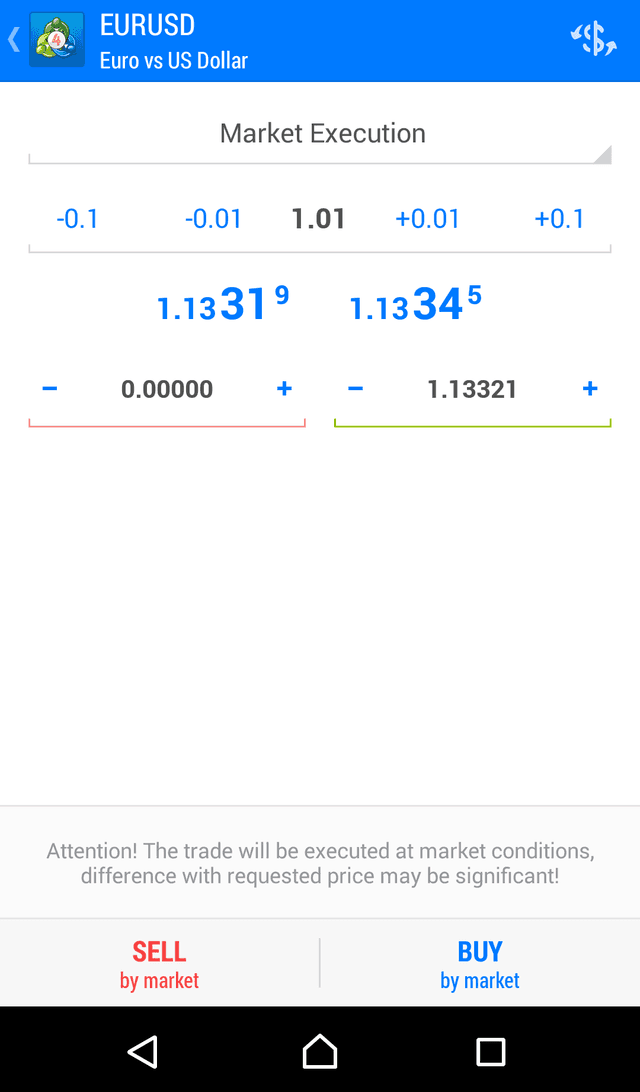Execute BUY by market

(x=479, y=961)
